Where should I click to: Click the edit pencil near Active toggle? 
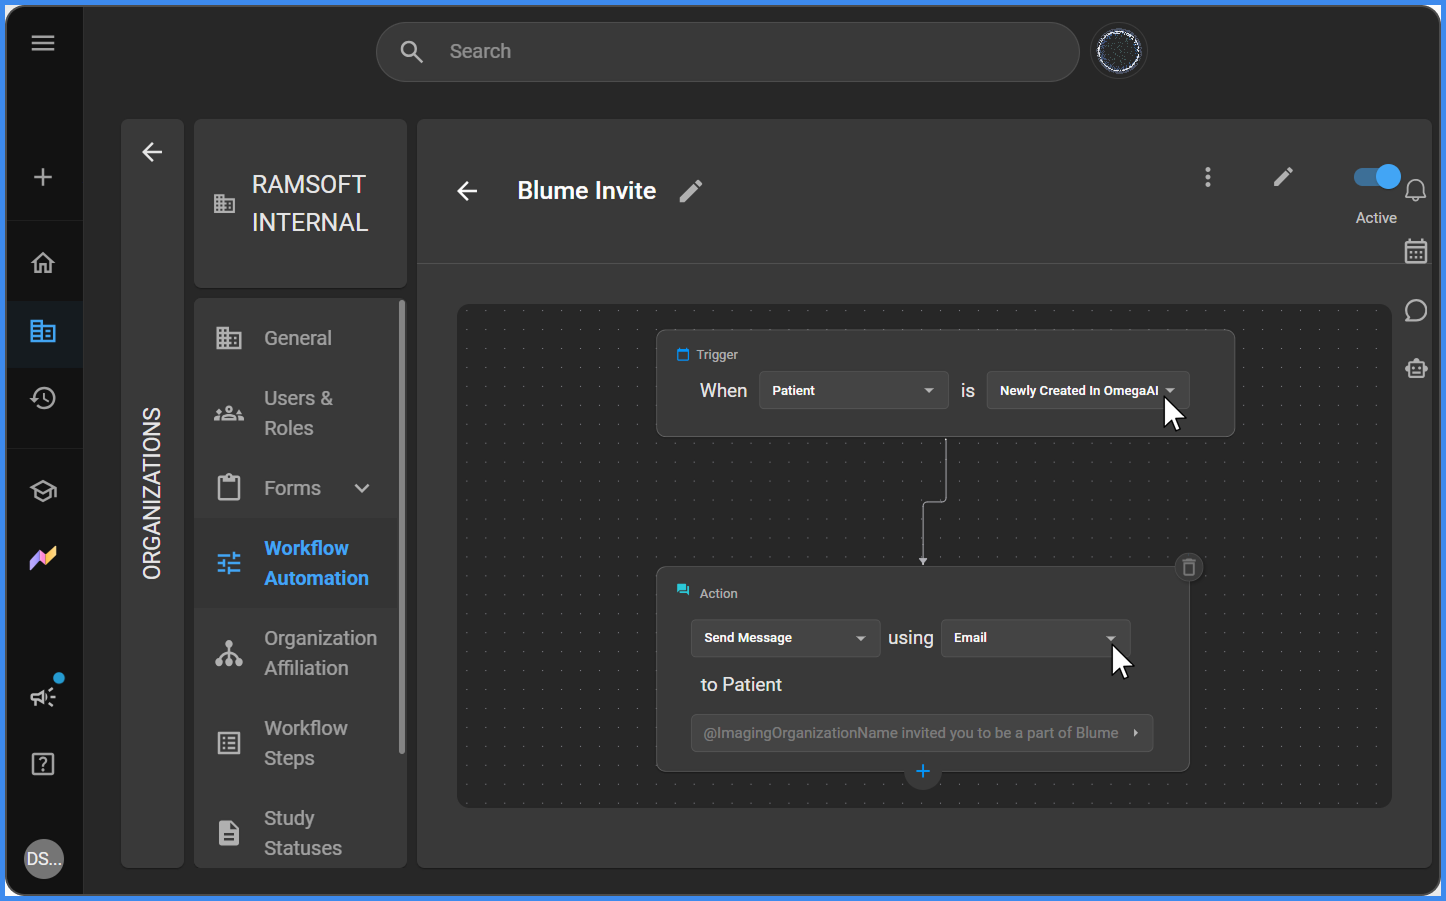[x=1283, y=177]
